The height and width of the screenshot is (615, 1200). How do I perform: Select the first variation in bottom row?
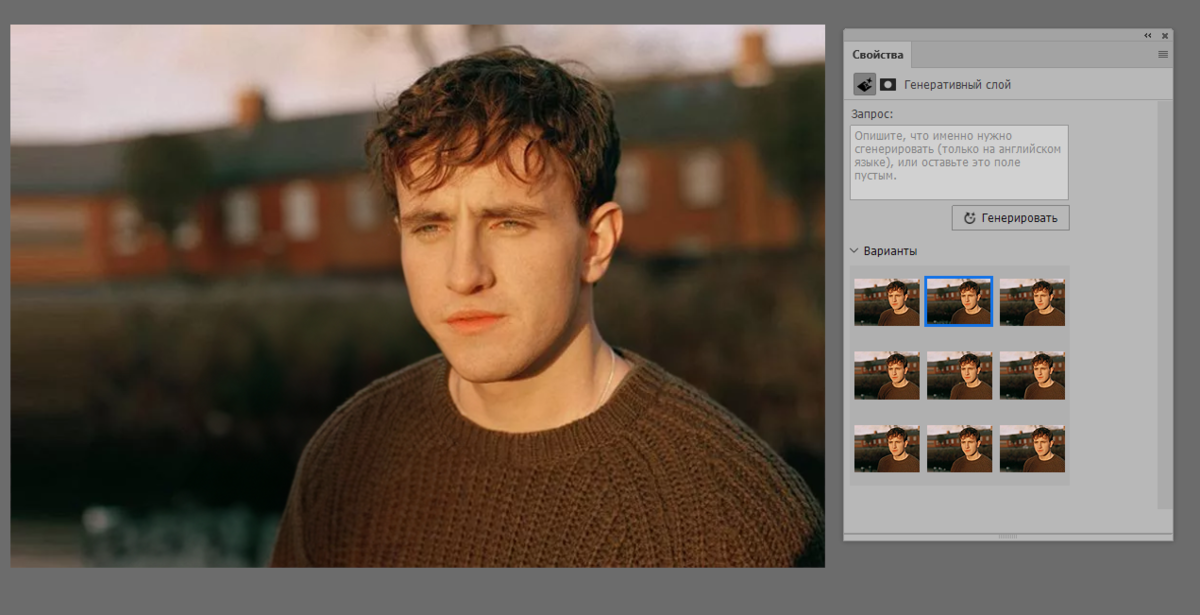(x=887, y=448)
